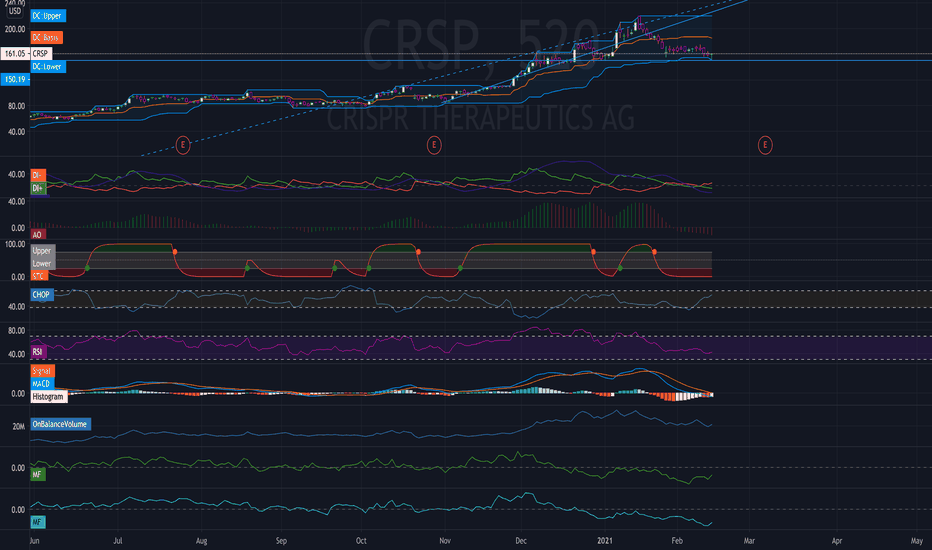Screen dimensions: 932x550
Task: Click the CHOP indicator label
Action: pos(42,294)
